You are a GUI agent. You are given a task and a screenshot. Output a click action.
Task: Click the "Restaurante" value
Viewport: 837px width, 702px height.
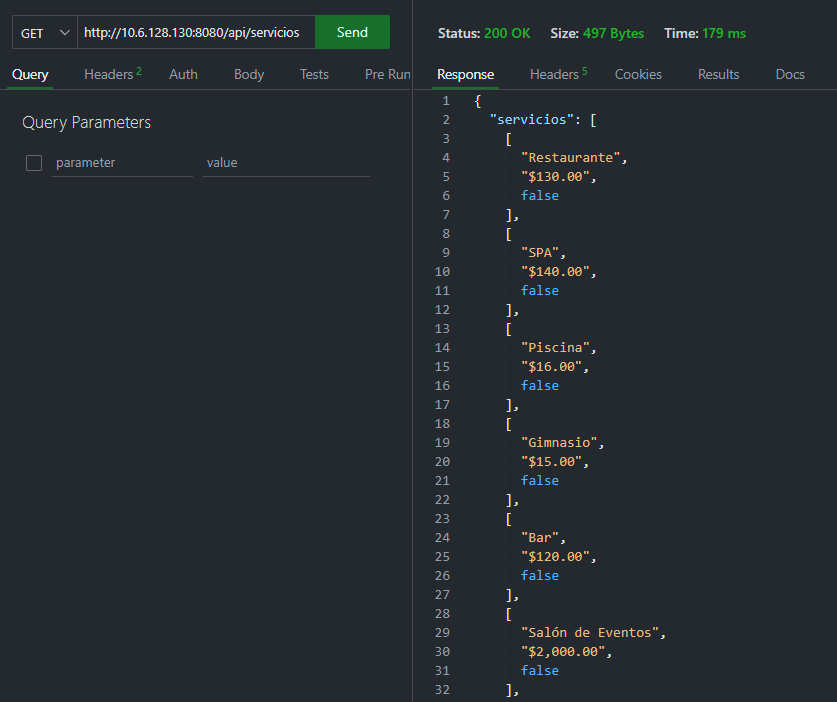[x=571, y=157]
